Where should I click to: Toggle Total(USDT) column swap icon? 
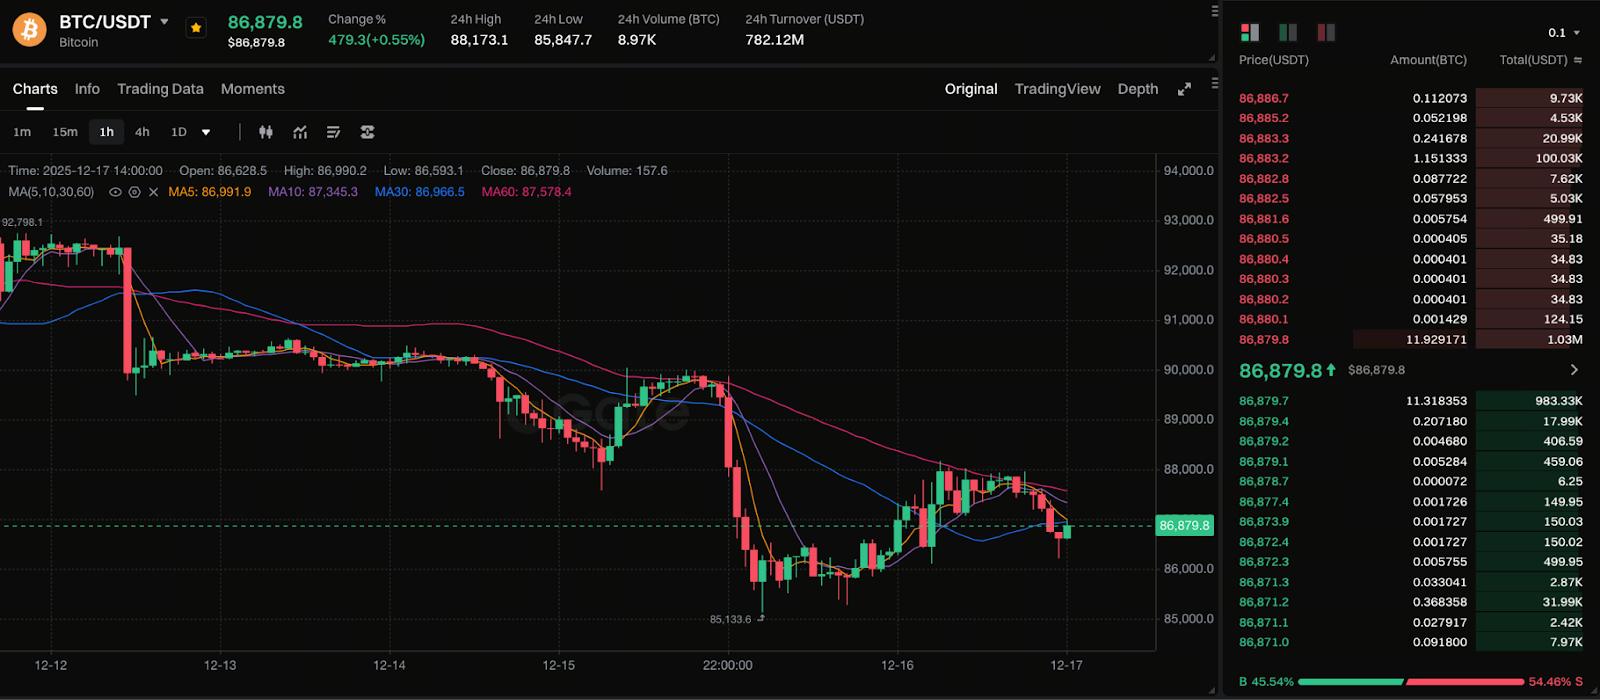pos(1578,60)
